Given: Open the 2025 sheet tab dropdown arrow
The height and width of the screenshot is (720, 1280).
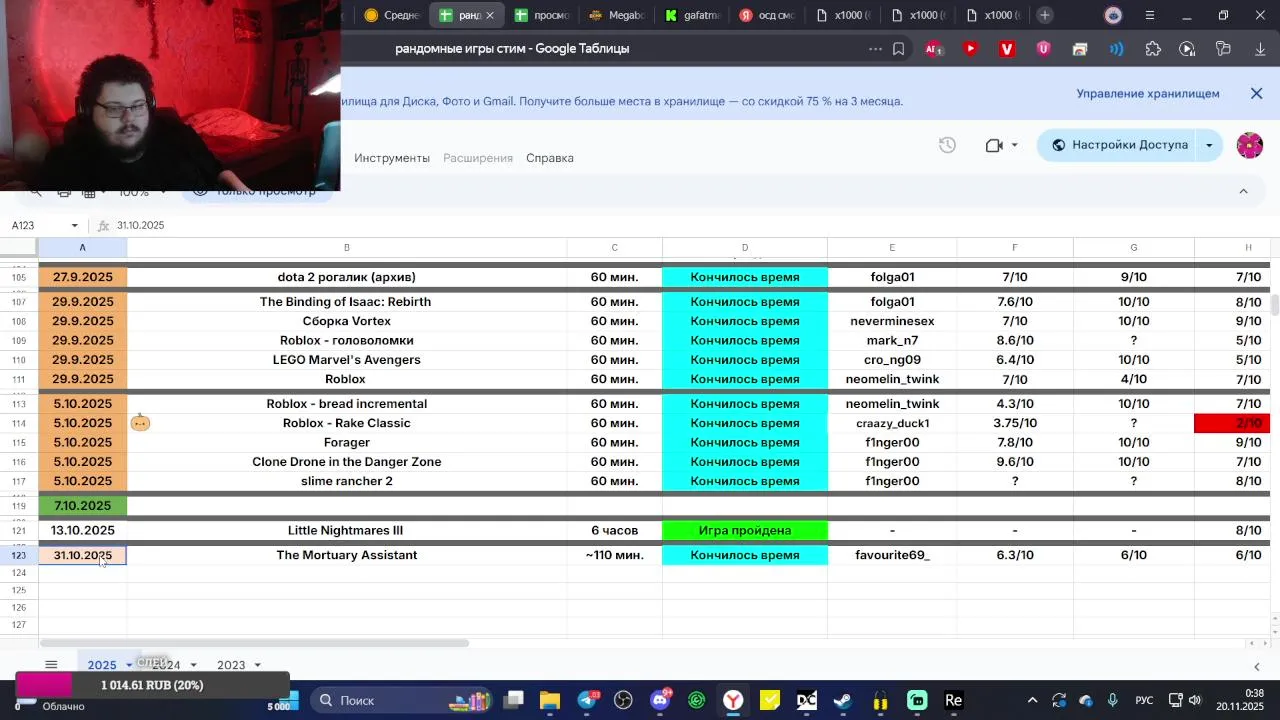Looking at the screenshot, I should (x=129, y=665).
